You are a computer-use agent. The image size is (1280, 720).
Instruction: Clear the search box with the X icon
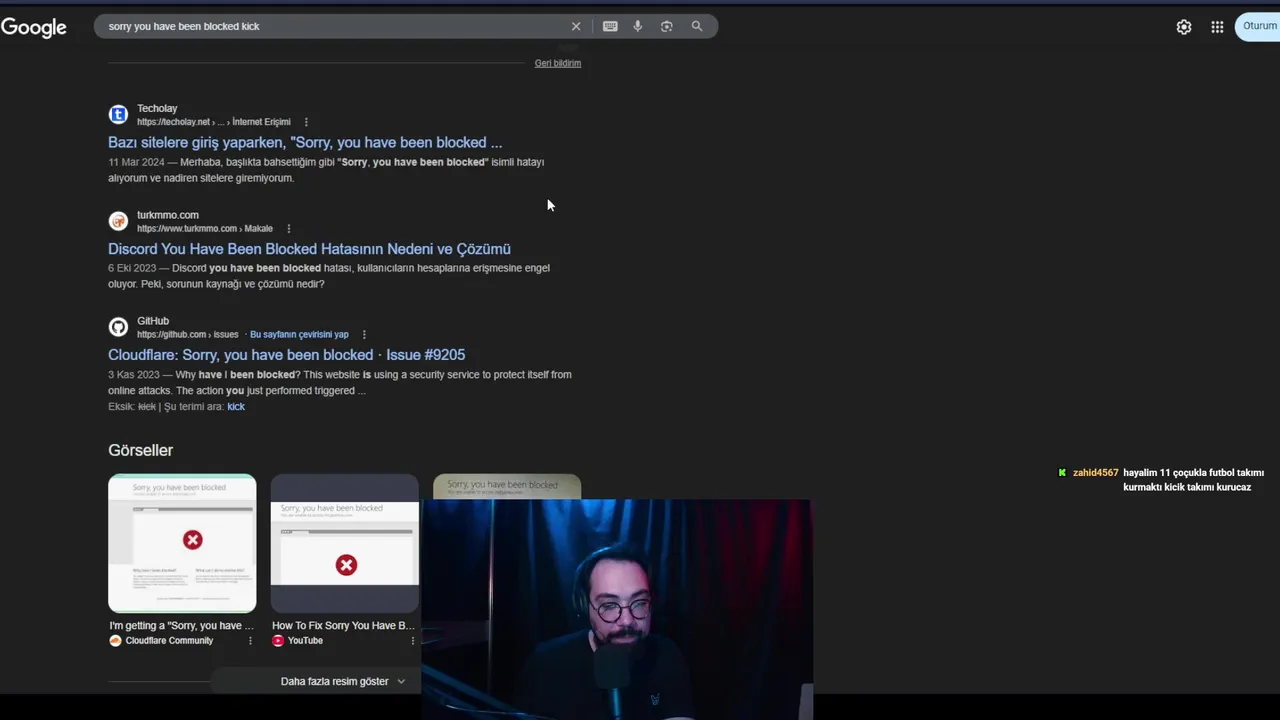click(576, 26)
